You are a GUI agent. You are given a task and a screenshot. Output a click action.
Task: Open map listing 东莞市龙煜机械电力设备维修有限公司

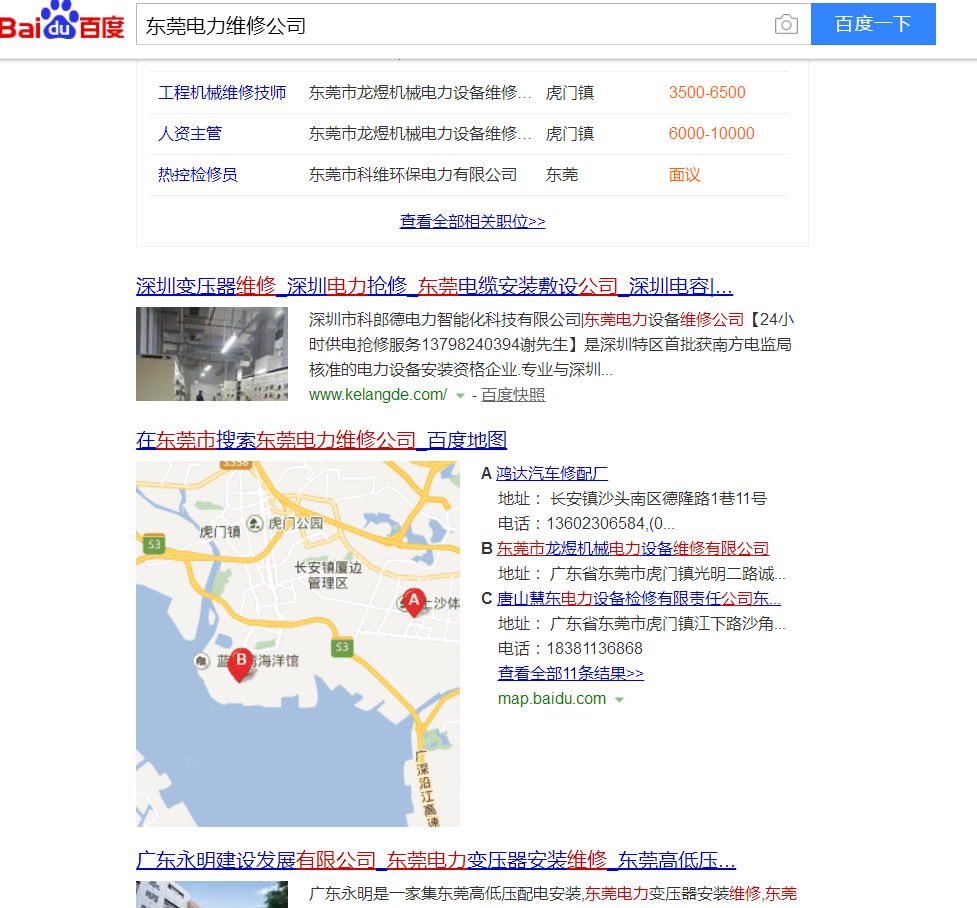(x=632, y=548)
